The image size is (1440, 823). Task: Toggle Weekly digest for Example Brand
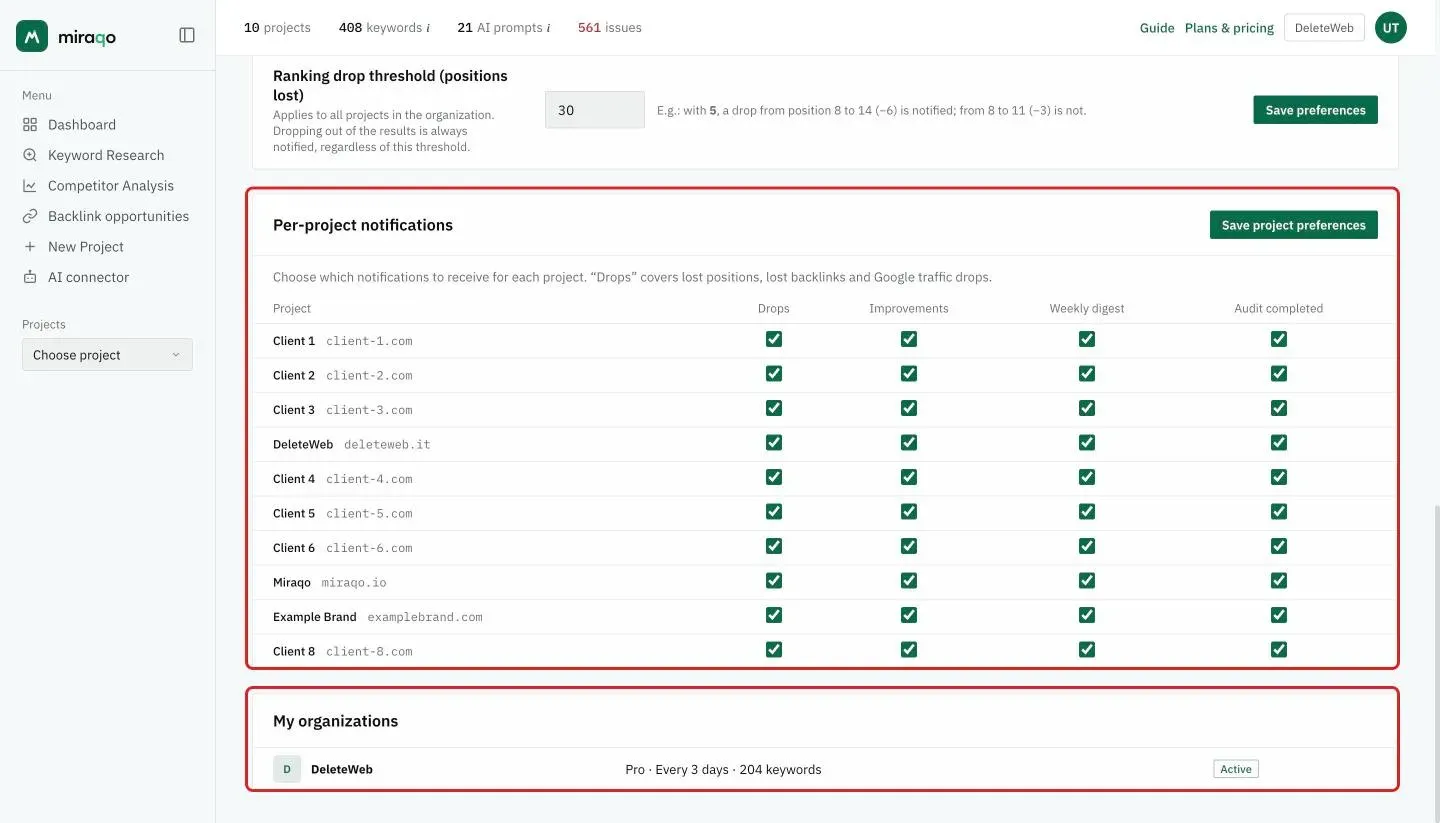pyautogui.click(x=1087, y=615)
